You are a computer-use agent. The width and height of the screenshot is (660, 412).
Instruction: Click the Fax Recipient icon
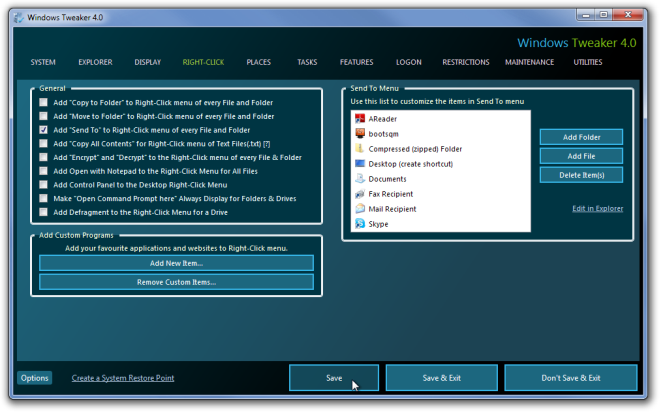[360, 194]
